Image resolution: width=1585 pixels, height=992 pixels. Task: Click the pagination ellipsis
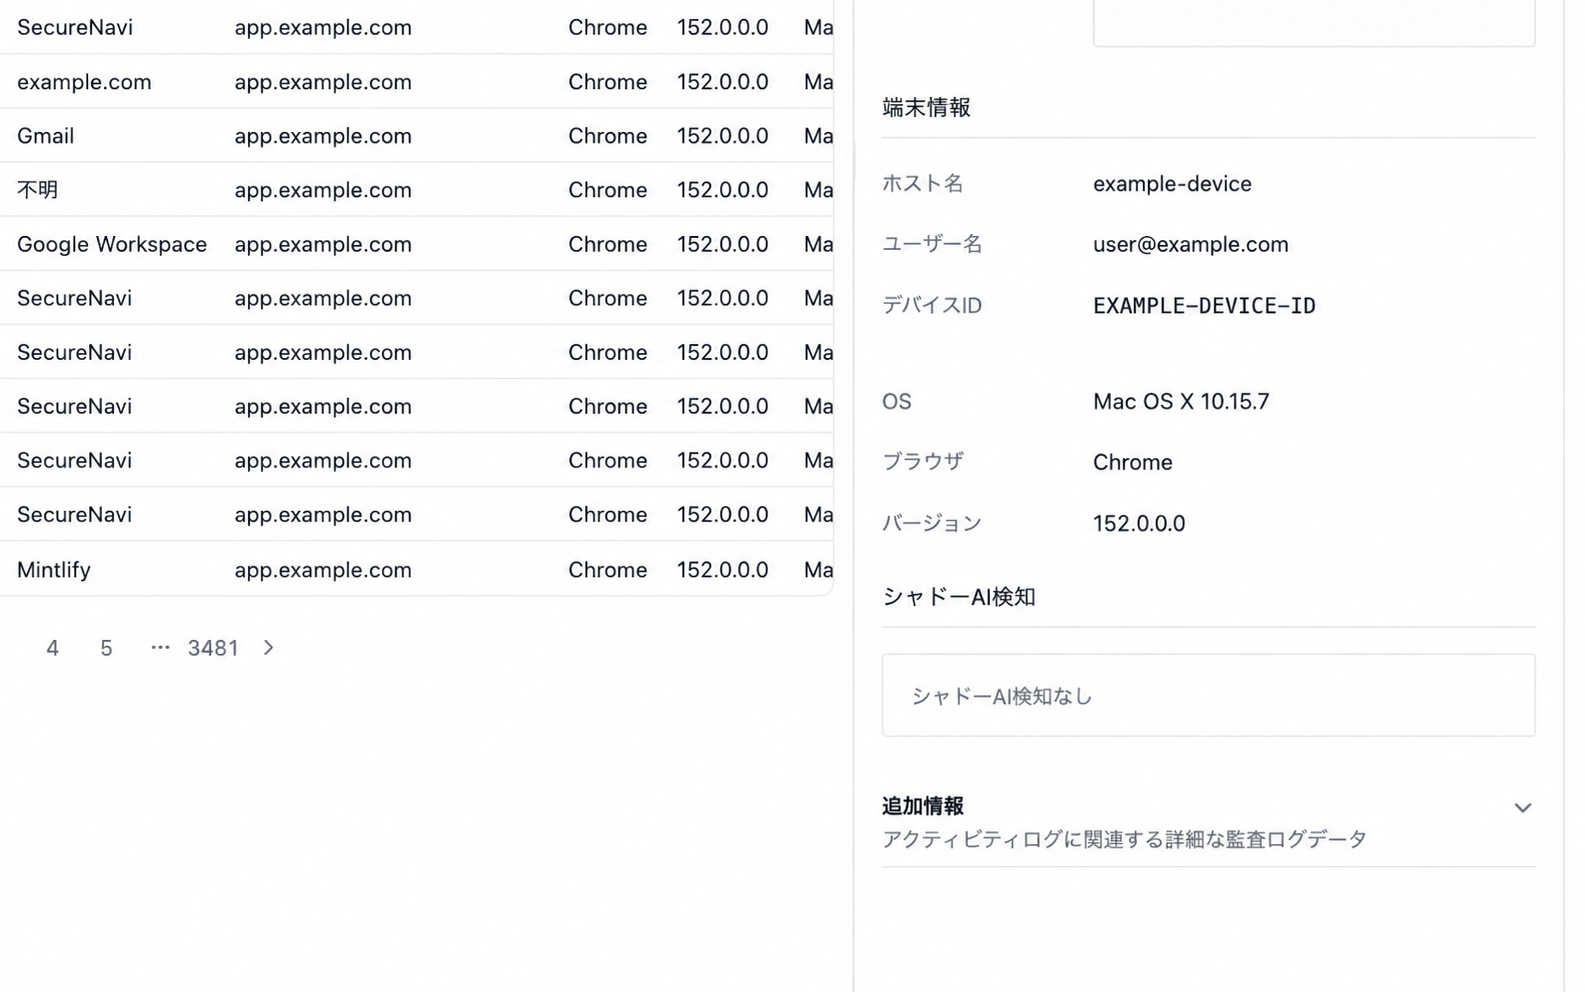coord(160,648)
